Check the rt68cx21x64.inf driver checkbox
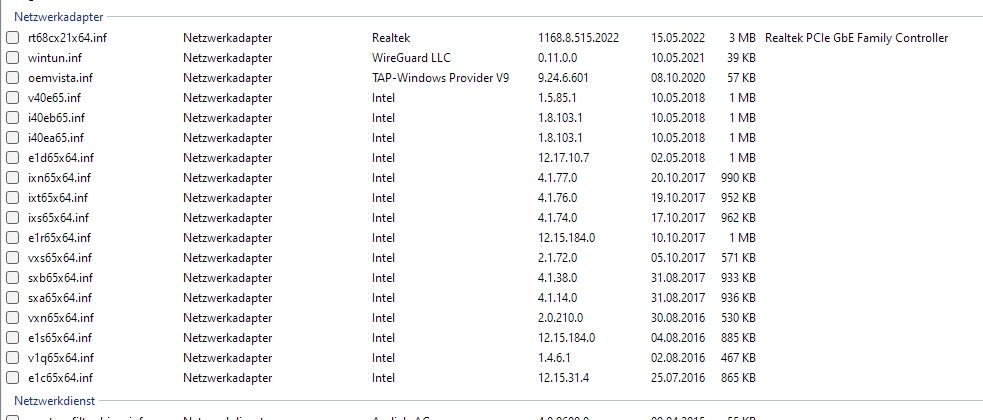983x420 pixels. pyautogui.click(x=13, y=38)
